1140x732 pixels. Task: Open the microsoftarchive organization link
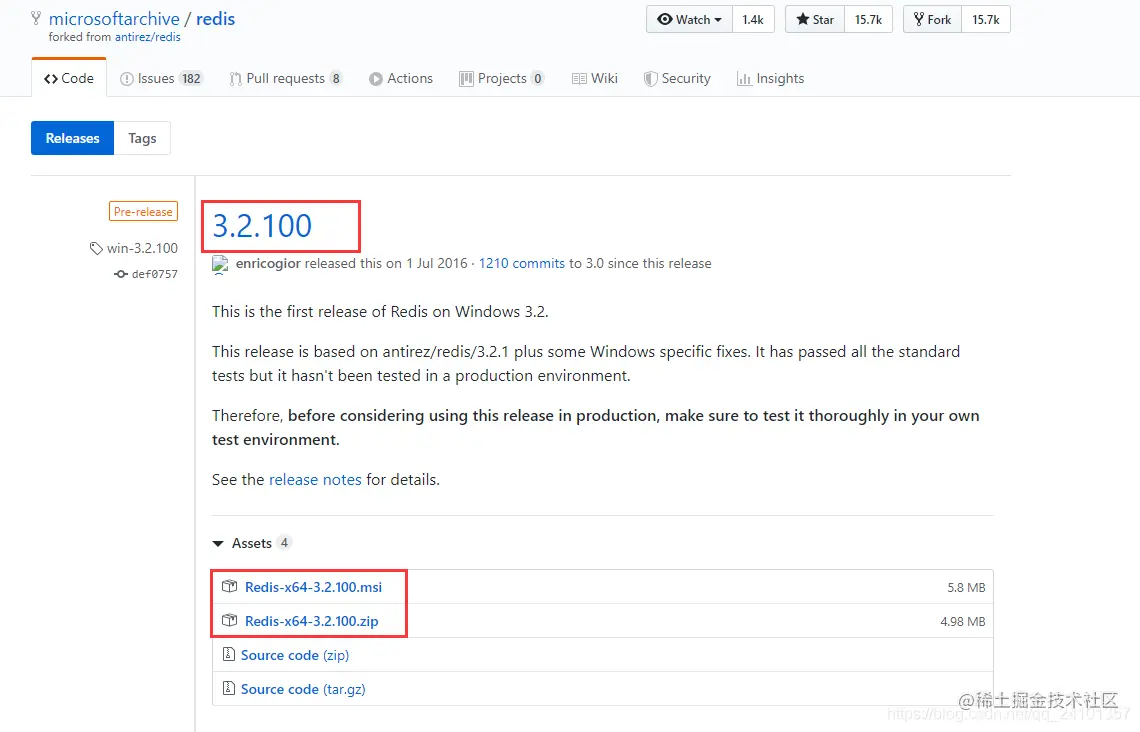pos(114,19)
